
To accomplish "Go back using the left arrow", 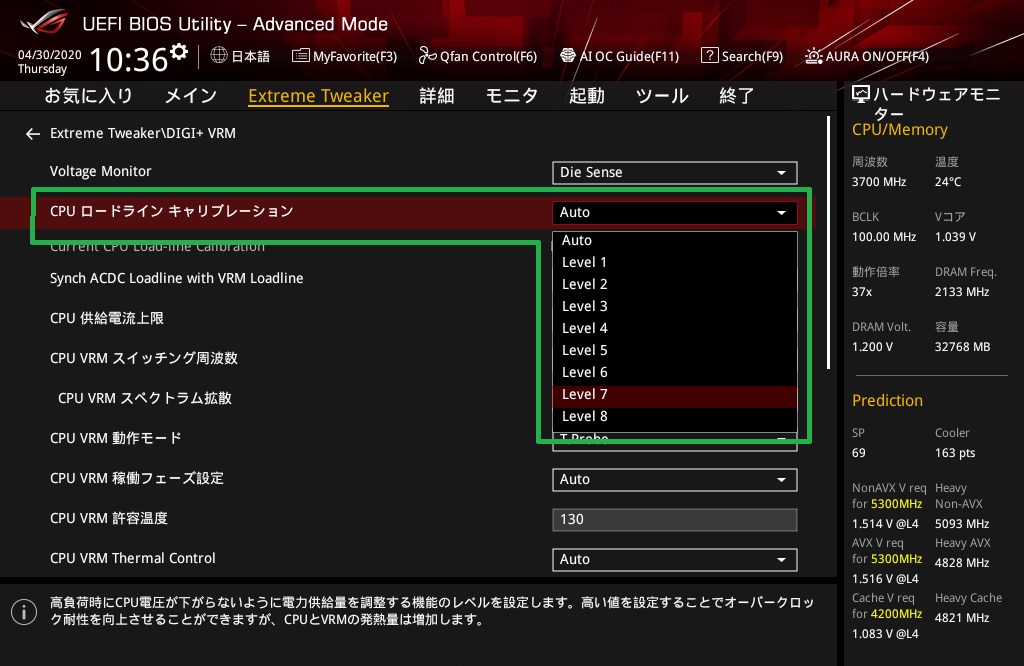I will (x=33, y=134).
